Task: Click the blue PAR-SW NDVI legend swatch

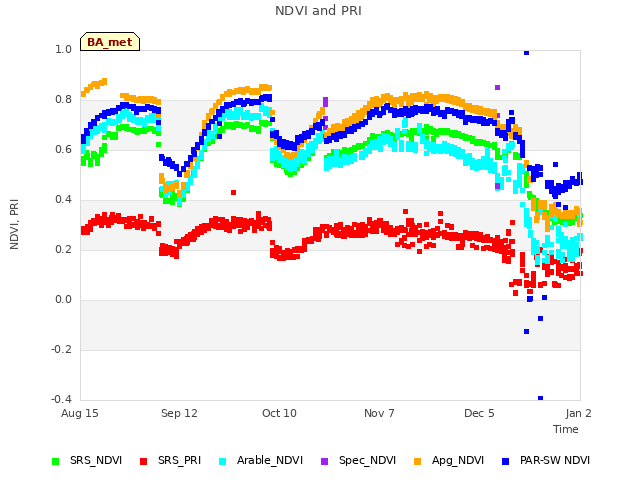Action: pyautogui.click(x=506, y=461)
